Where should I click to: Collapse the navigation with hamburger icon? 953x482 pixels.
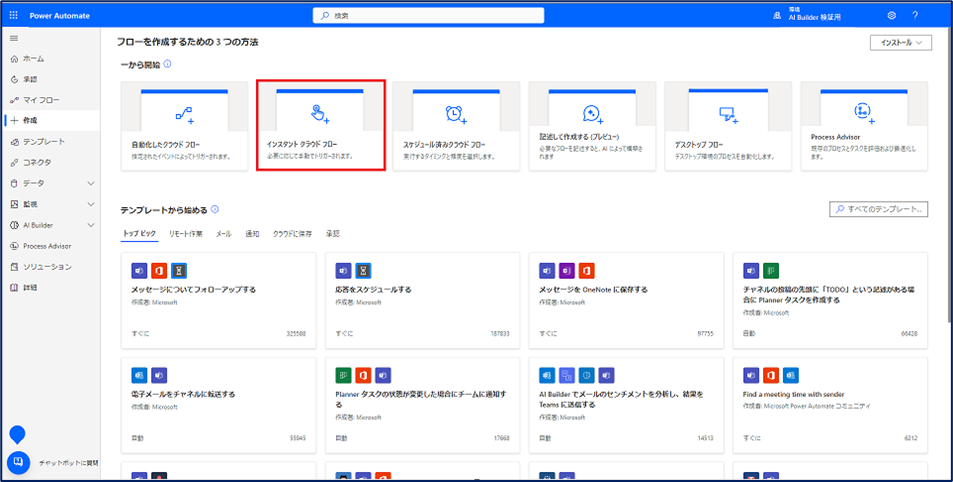[x=14, y=38]
